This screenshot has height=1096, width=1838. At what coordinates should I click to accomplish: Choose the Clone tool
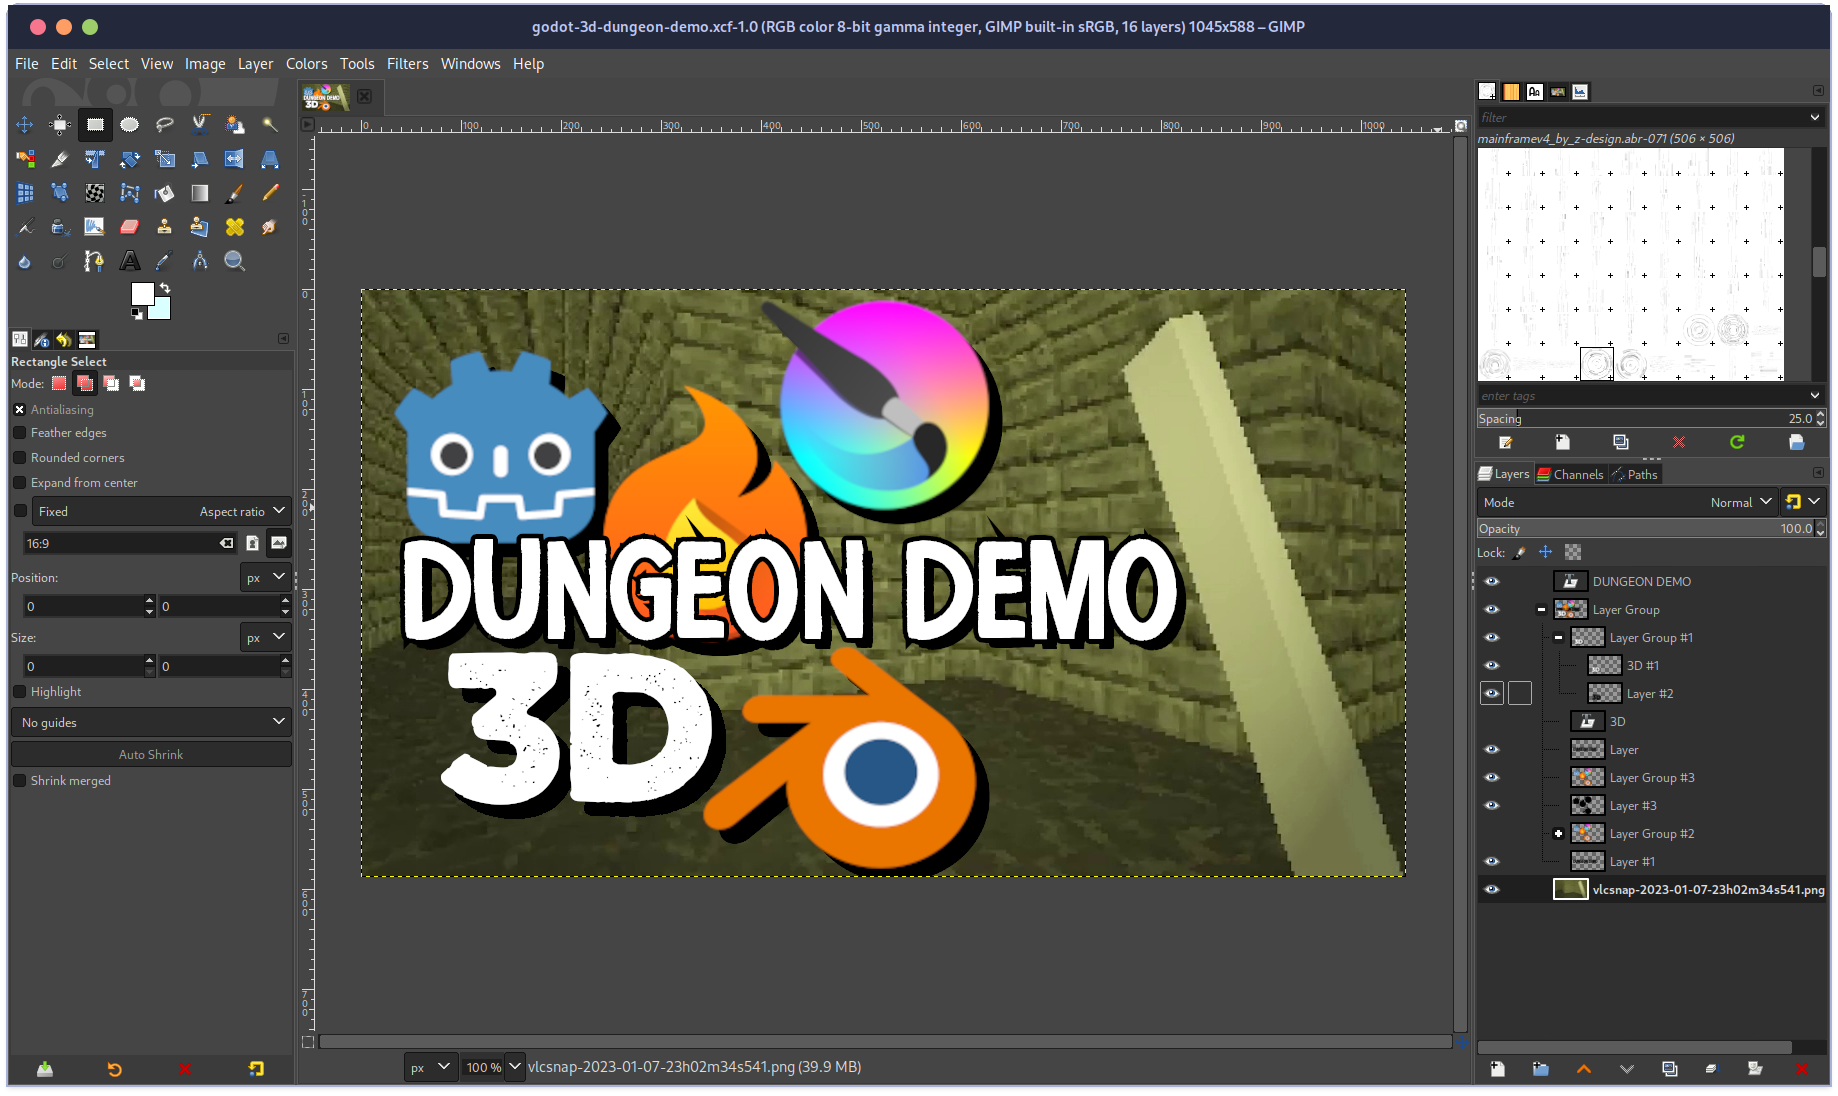[x=164, y=226]
